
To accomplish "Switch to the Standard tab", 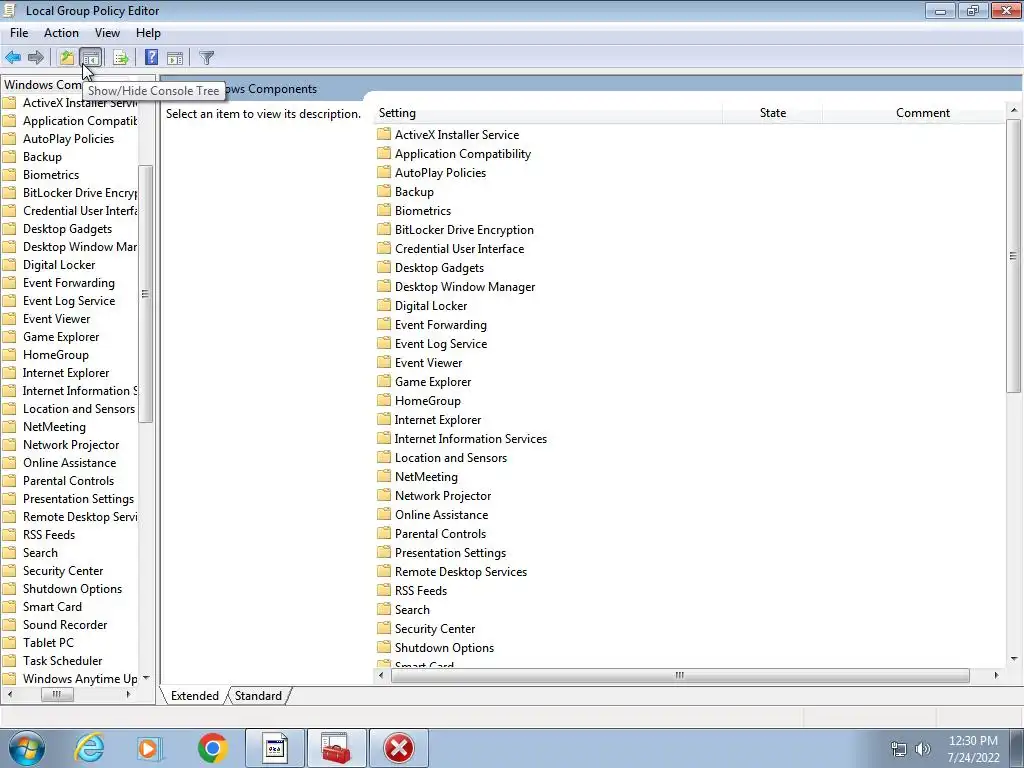I will pyautogui.click(x=258, y=696).
